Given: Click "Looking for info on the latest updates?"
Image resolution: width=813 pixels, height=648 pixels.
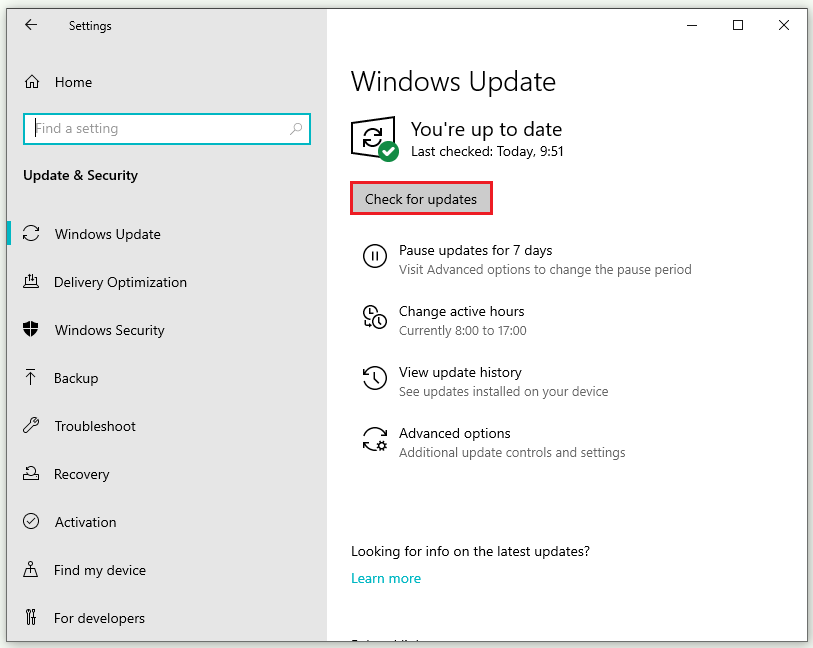Looking at the screenshot, I should point(470,551).
